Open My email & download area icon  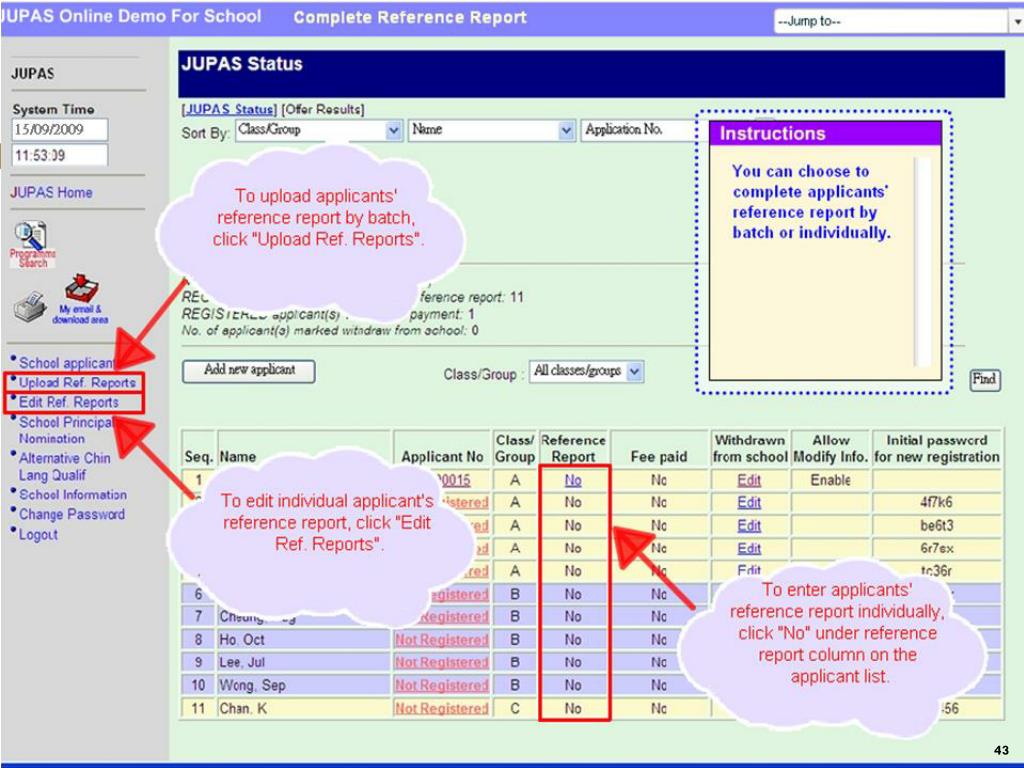81,299
